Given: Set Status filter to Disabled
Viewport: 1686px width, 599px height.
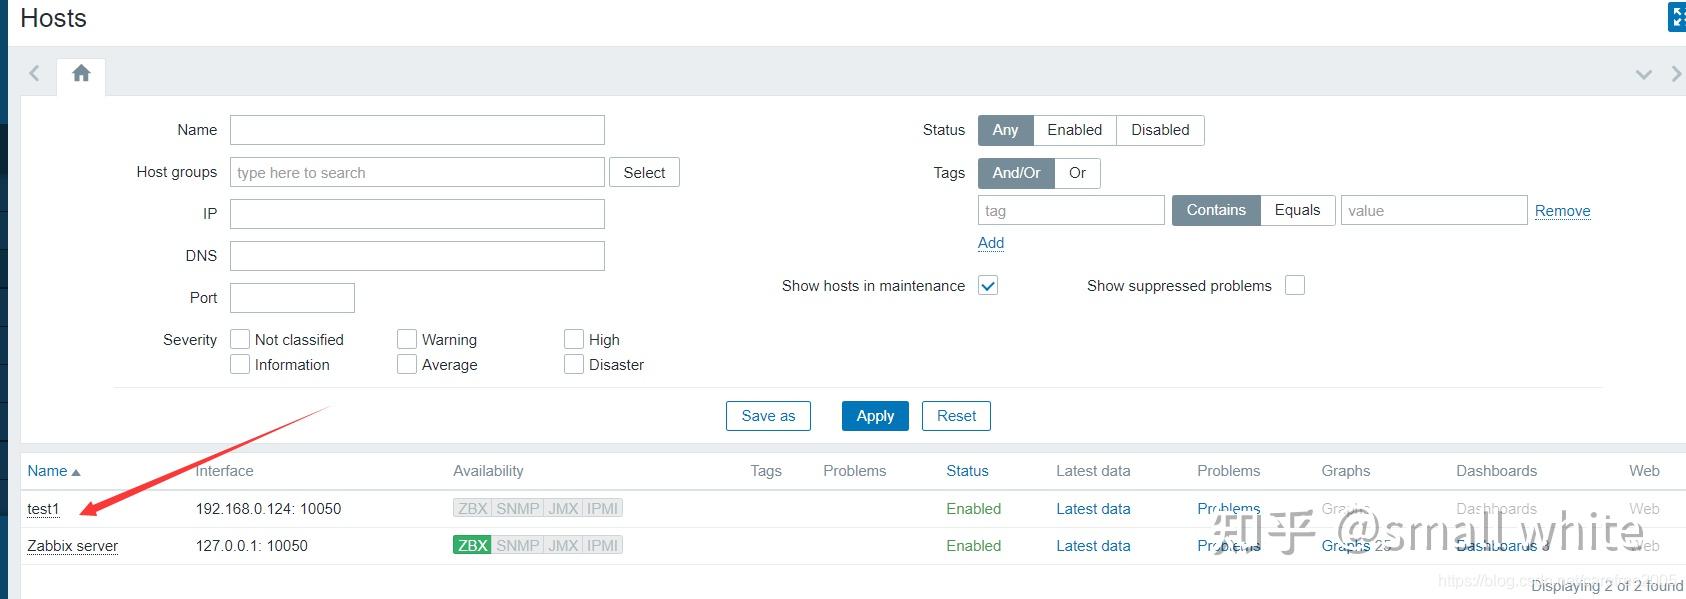Looking at the screenshot, I should pos(1160,130).
